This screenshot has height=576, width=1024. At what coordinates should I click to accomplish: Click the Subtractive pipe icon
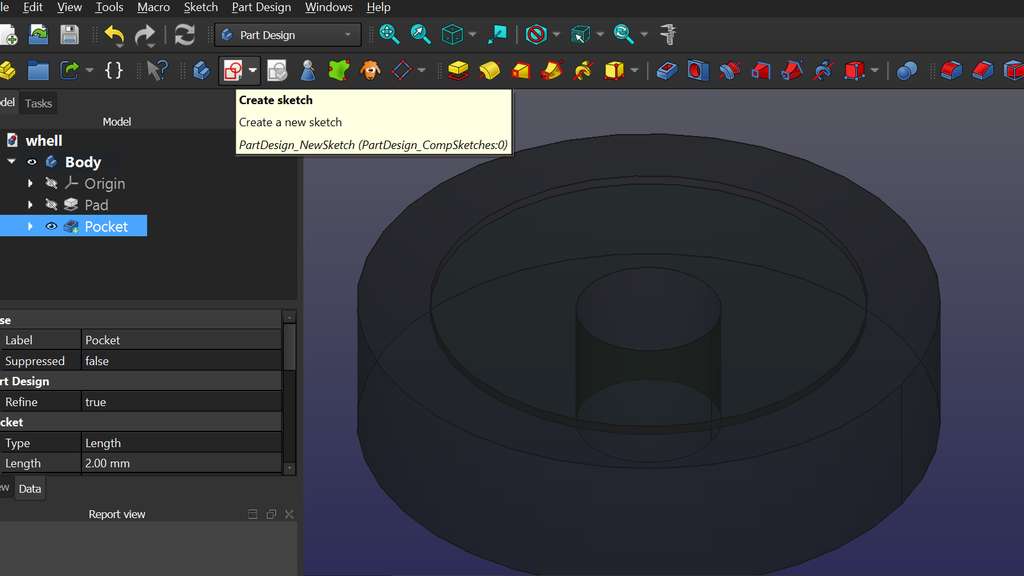(x=792, y=70)
